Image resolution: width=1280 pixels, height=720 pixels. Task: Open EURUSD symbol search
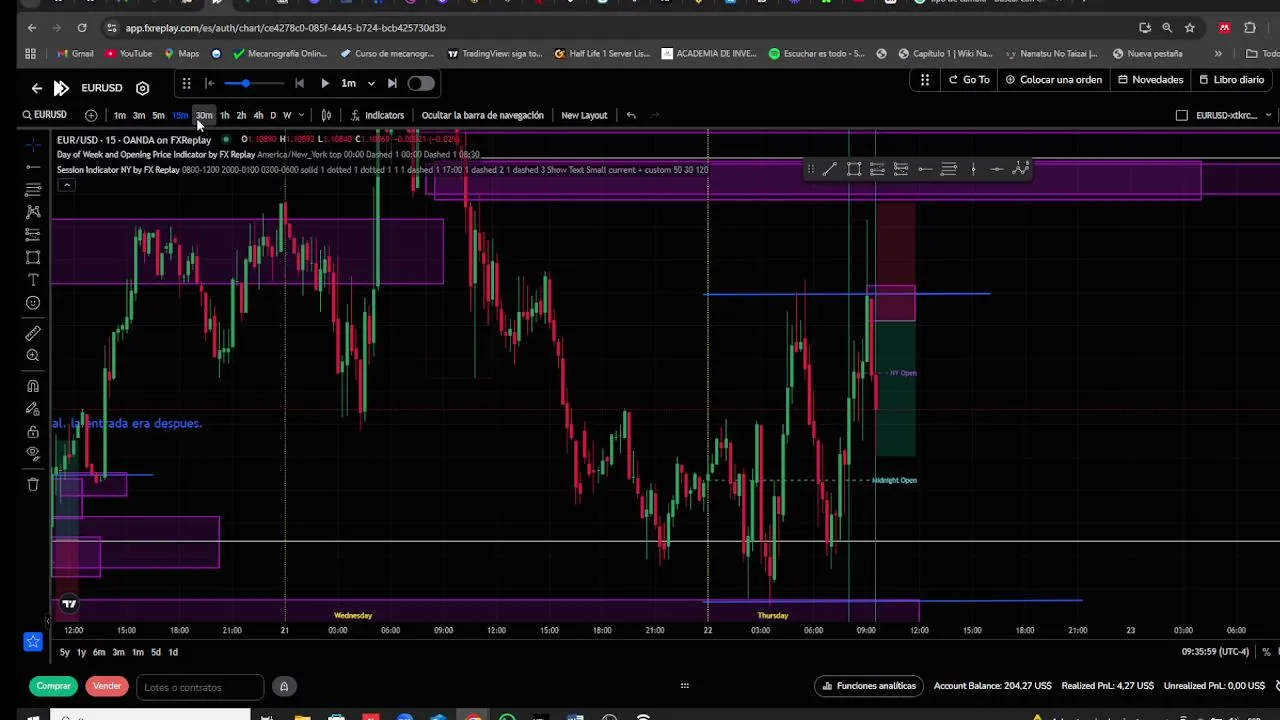[44, 115]
